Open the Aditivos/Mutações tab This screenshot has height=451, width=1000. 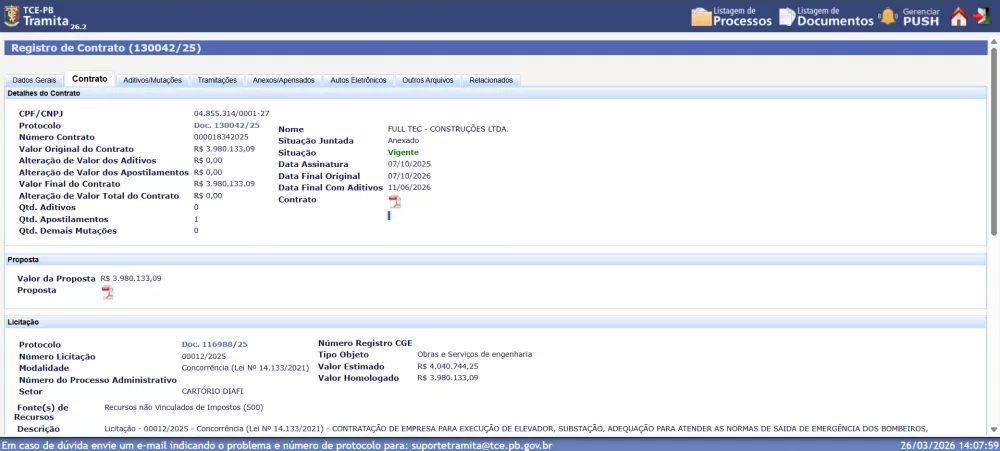tap(152, 80)
